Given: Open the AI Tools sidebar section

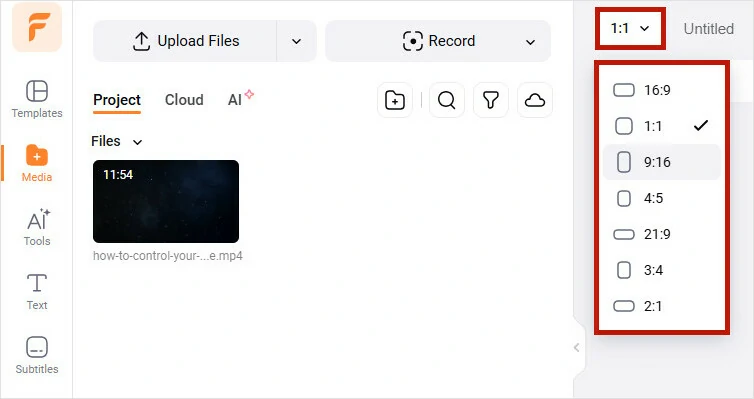Looking at the screenshot, I should (x=37, y=227).
